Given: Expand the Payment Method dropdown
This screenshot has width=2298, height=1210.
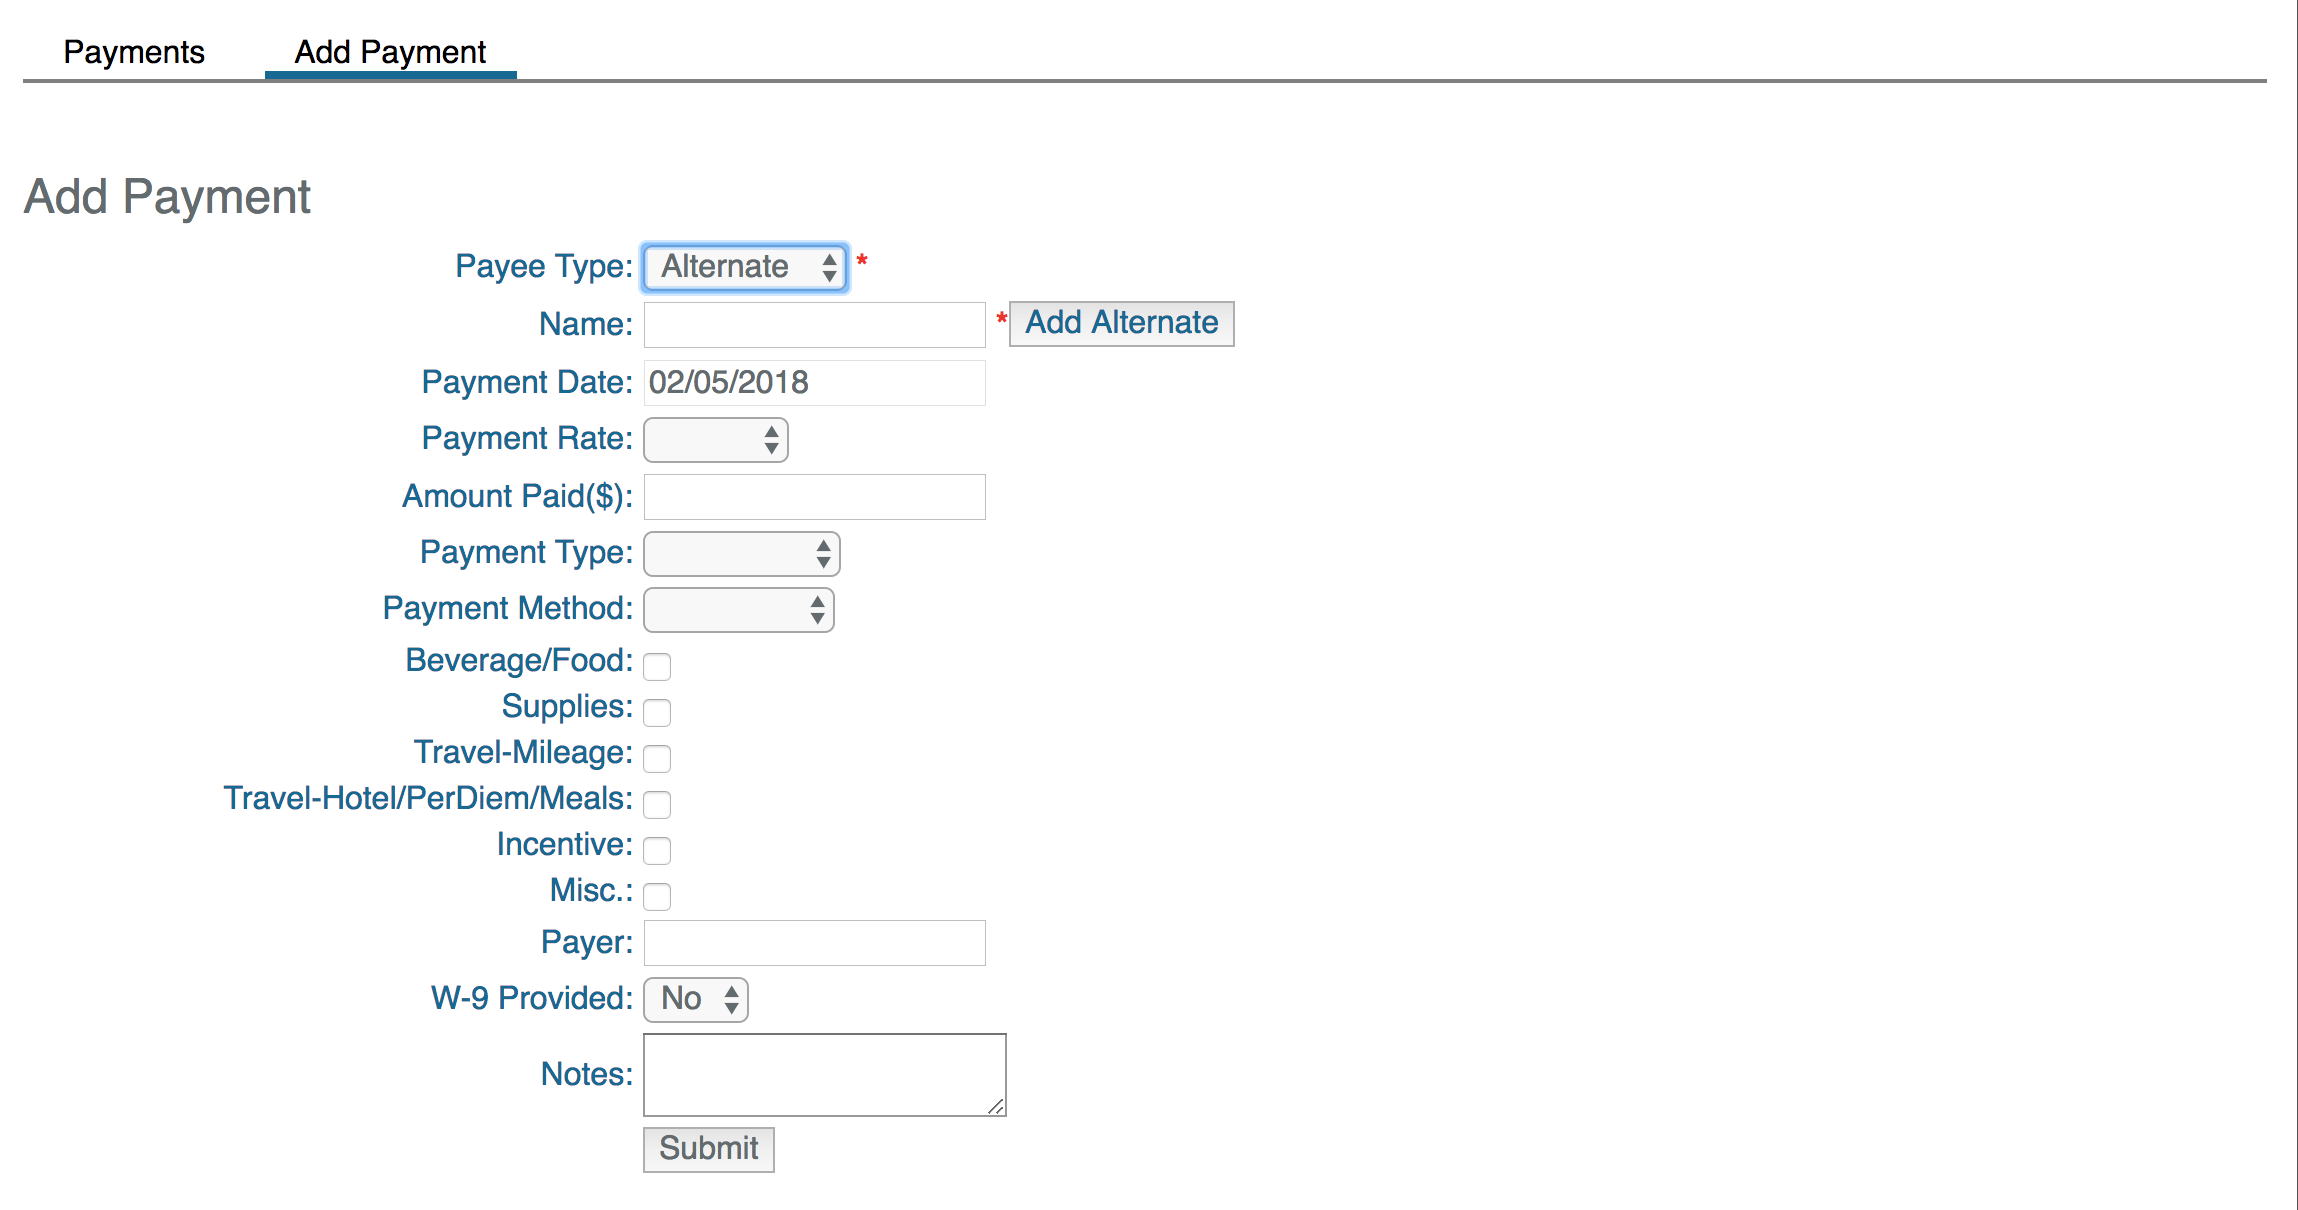Looking at the screenshot, I should [x=738, y=610].
